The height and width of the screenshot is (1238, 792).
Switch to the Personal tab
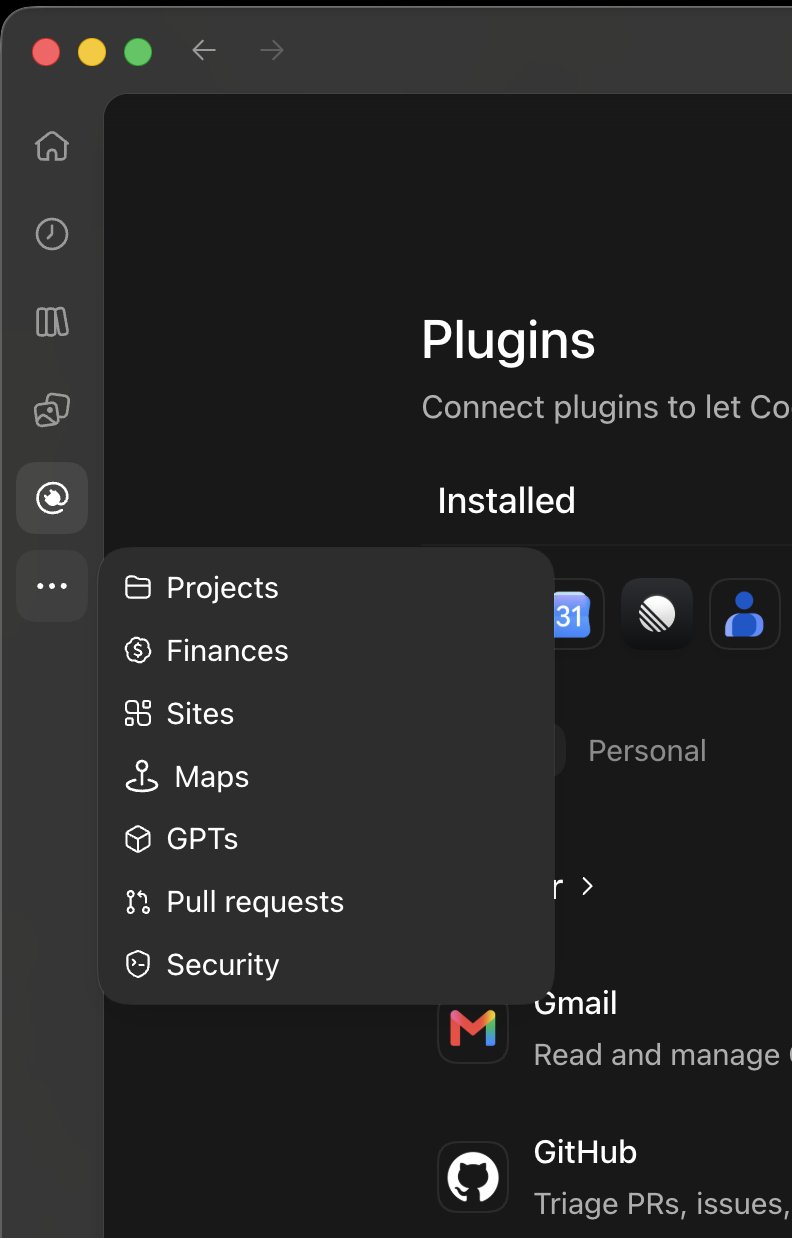pyautogui.click(x=647, y=751)
